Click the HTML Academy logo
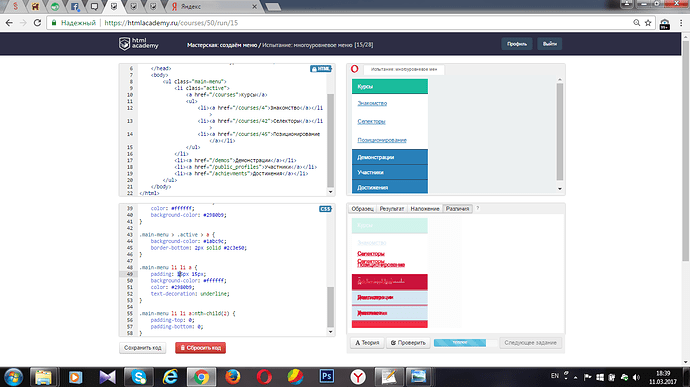The width and height of the screenshot is (690, 387). 138,44
